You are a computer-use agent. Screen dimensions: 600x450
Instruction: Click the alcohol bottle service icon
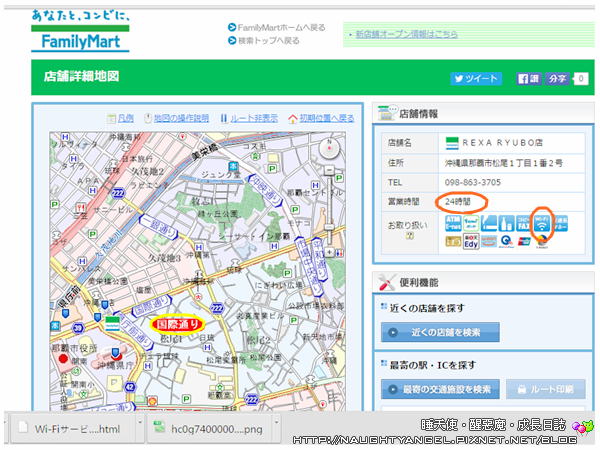(506, 223)
